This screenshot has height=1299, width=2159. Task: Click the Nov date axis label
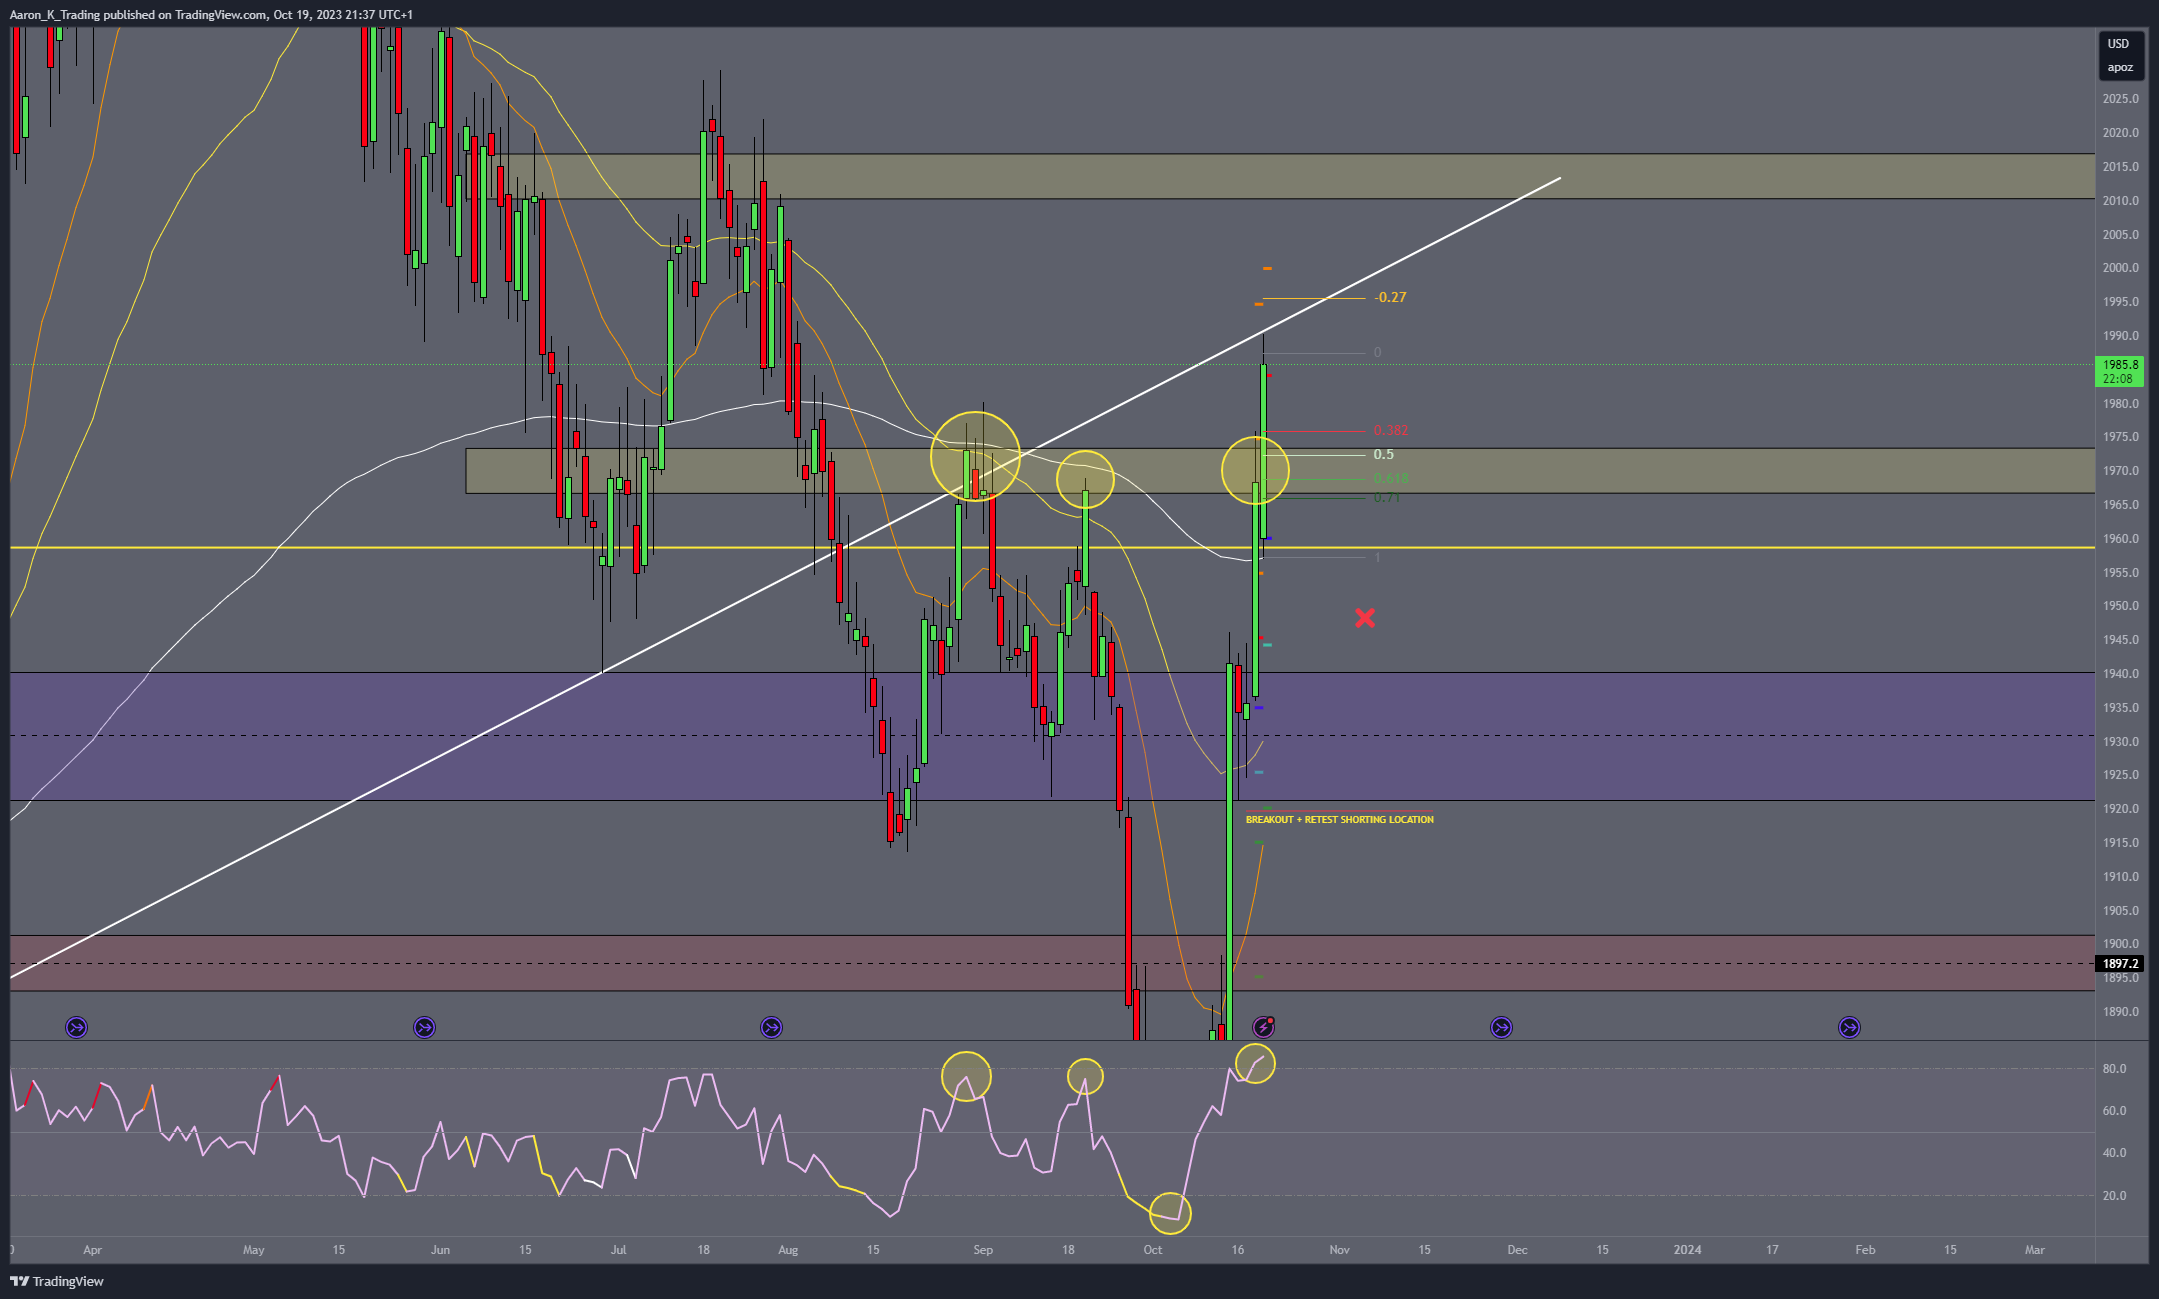point(1339,1250)
